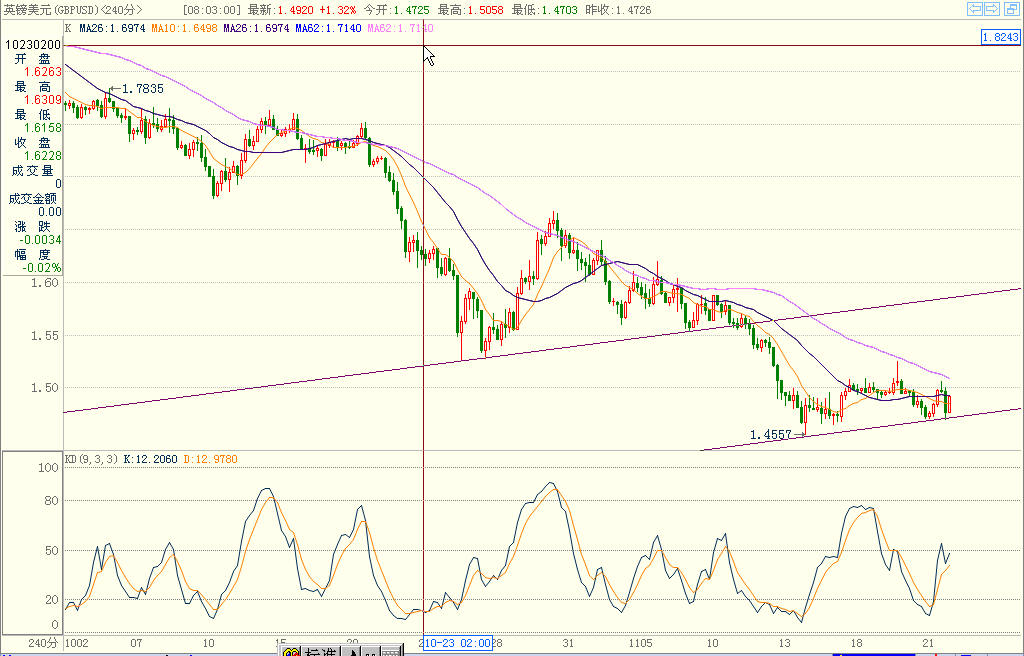This screenshot has height=656, width=1024.
Task: Click the 最高:1.5058 header value
Action: [x=470, y=10]
